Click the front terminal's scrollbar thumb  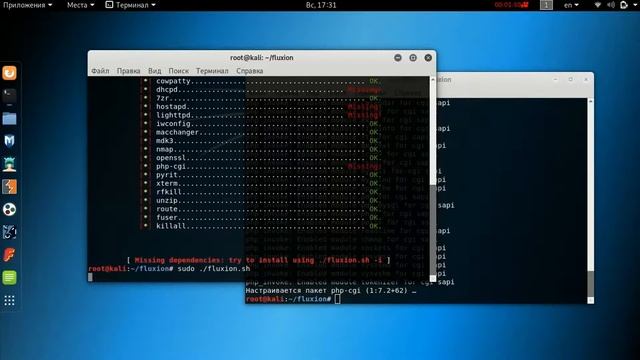(433, 230)
